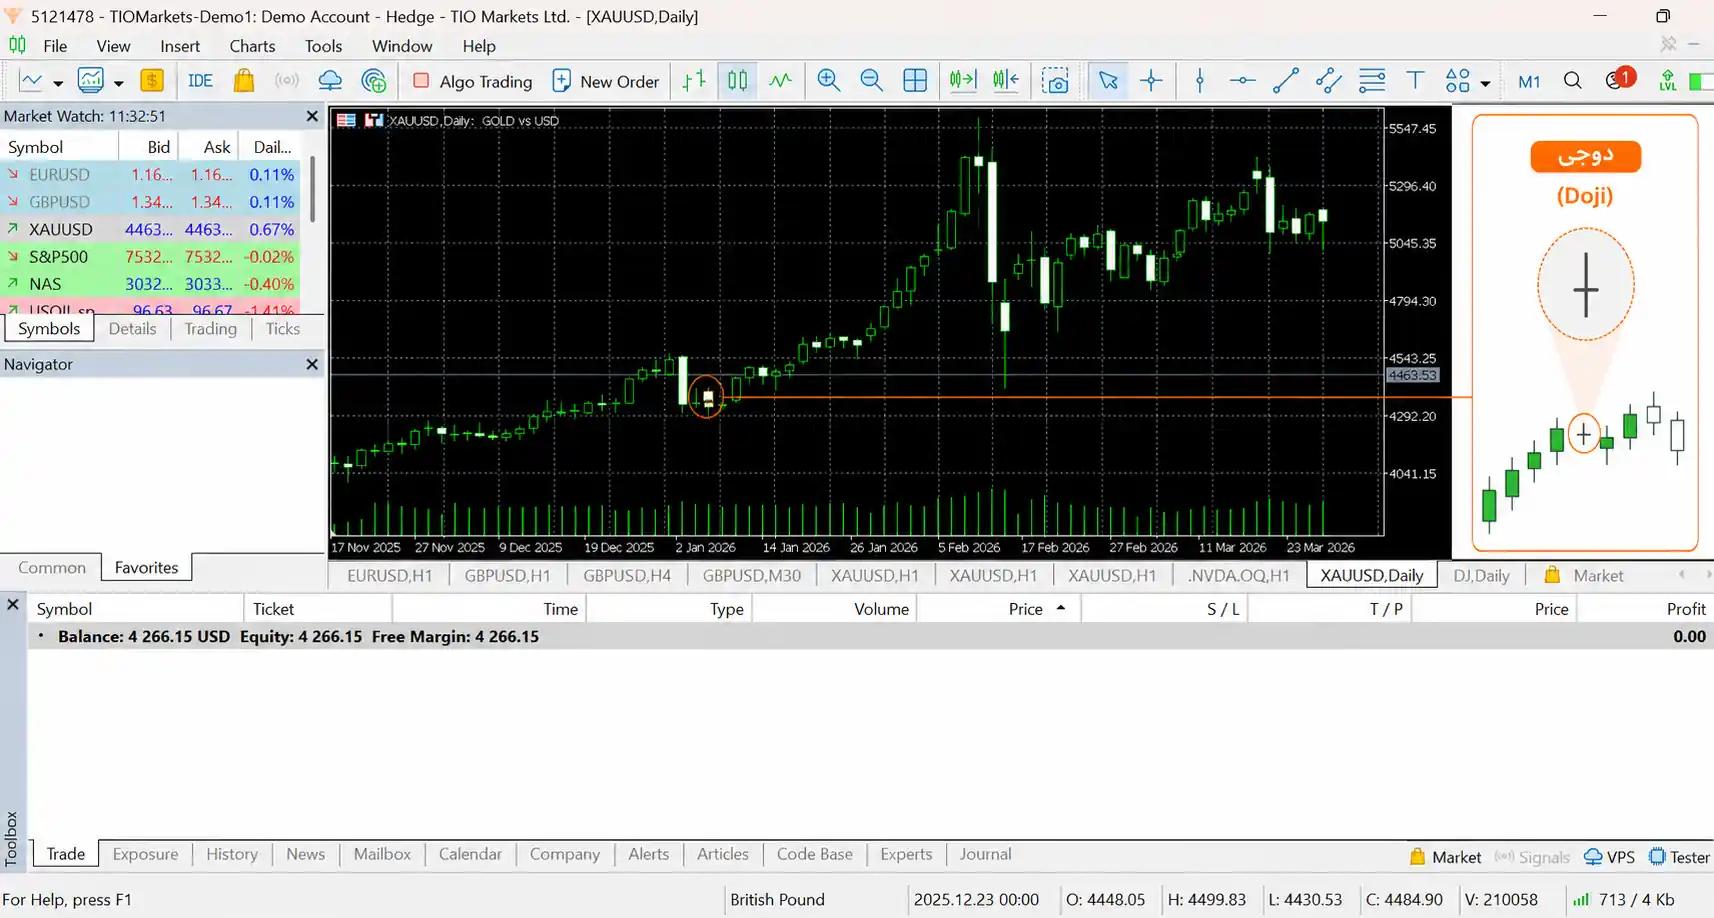
Task: Open the IDE MetaEditor icon
Action: coord(200,81)
